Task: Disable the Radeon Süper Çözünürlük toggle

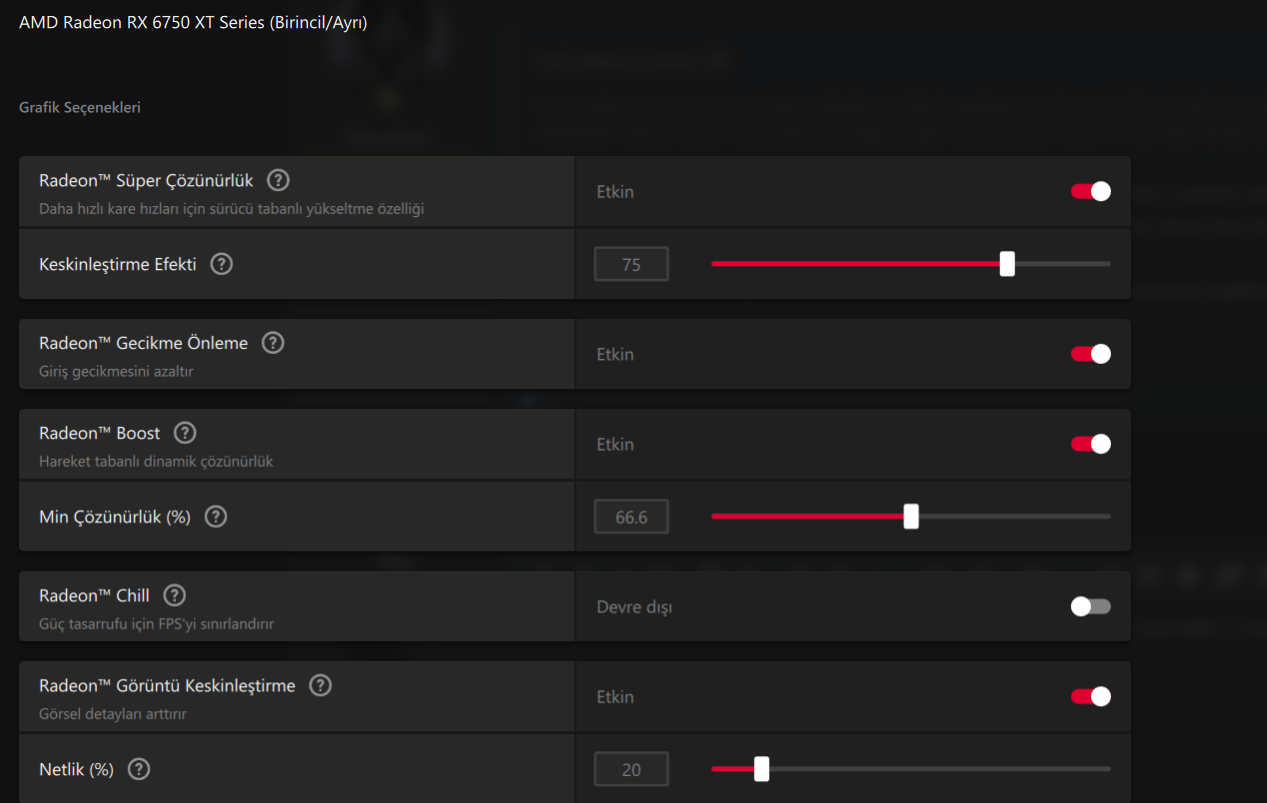Action: (x=1091, y=191)
